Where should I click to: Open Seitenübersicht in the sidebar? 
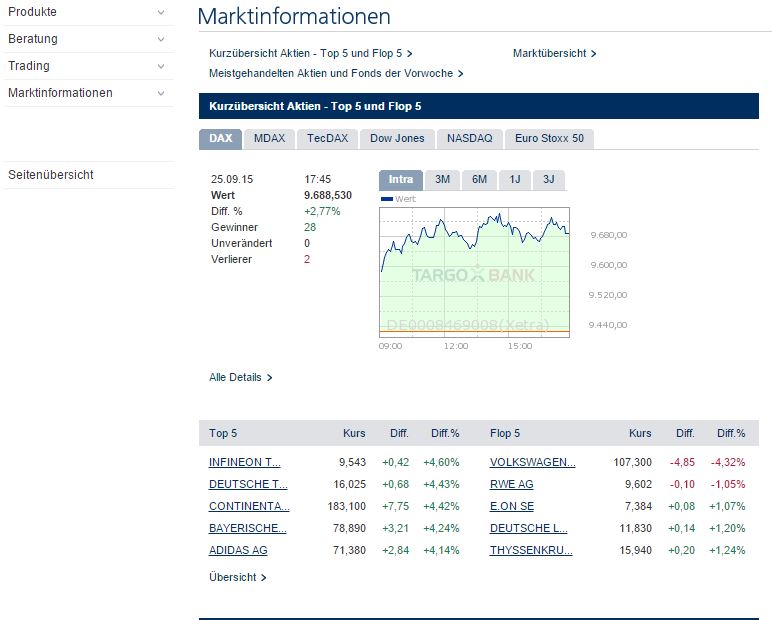51,175
